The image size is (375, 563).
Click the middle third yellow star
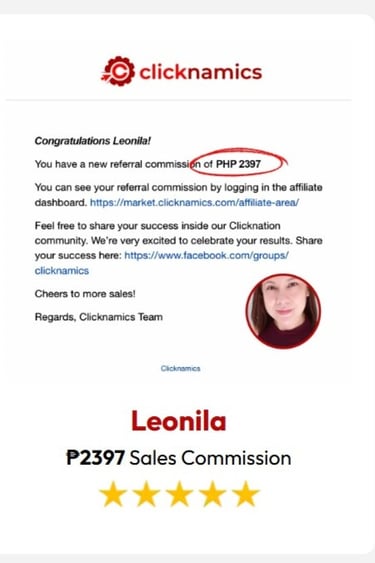click(x=180, y=494)
